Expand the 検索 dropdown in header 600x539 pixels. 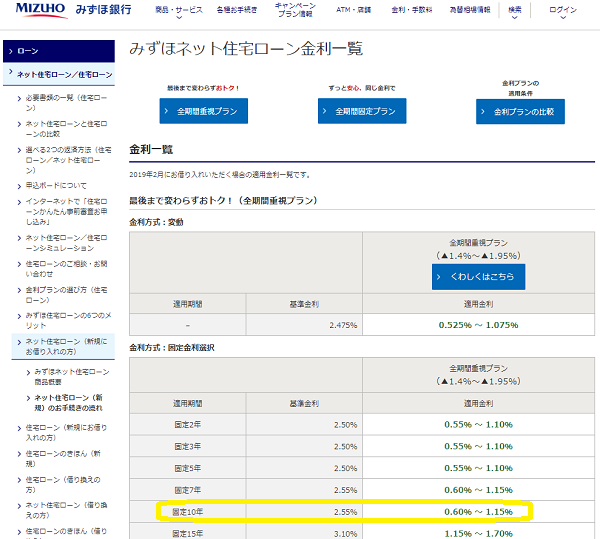coord(515,11)
